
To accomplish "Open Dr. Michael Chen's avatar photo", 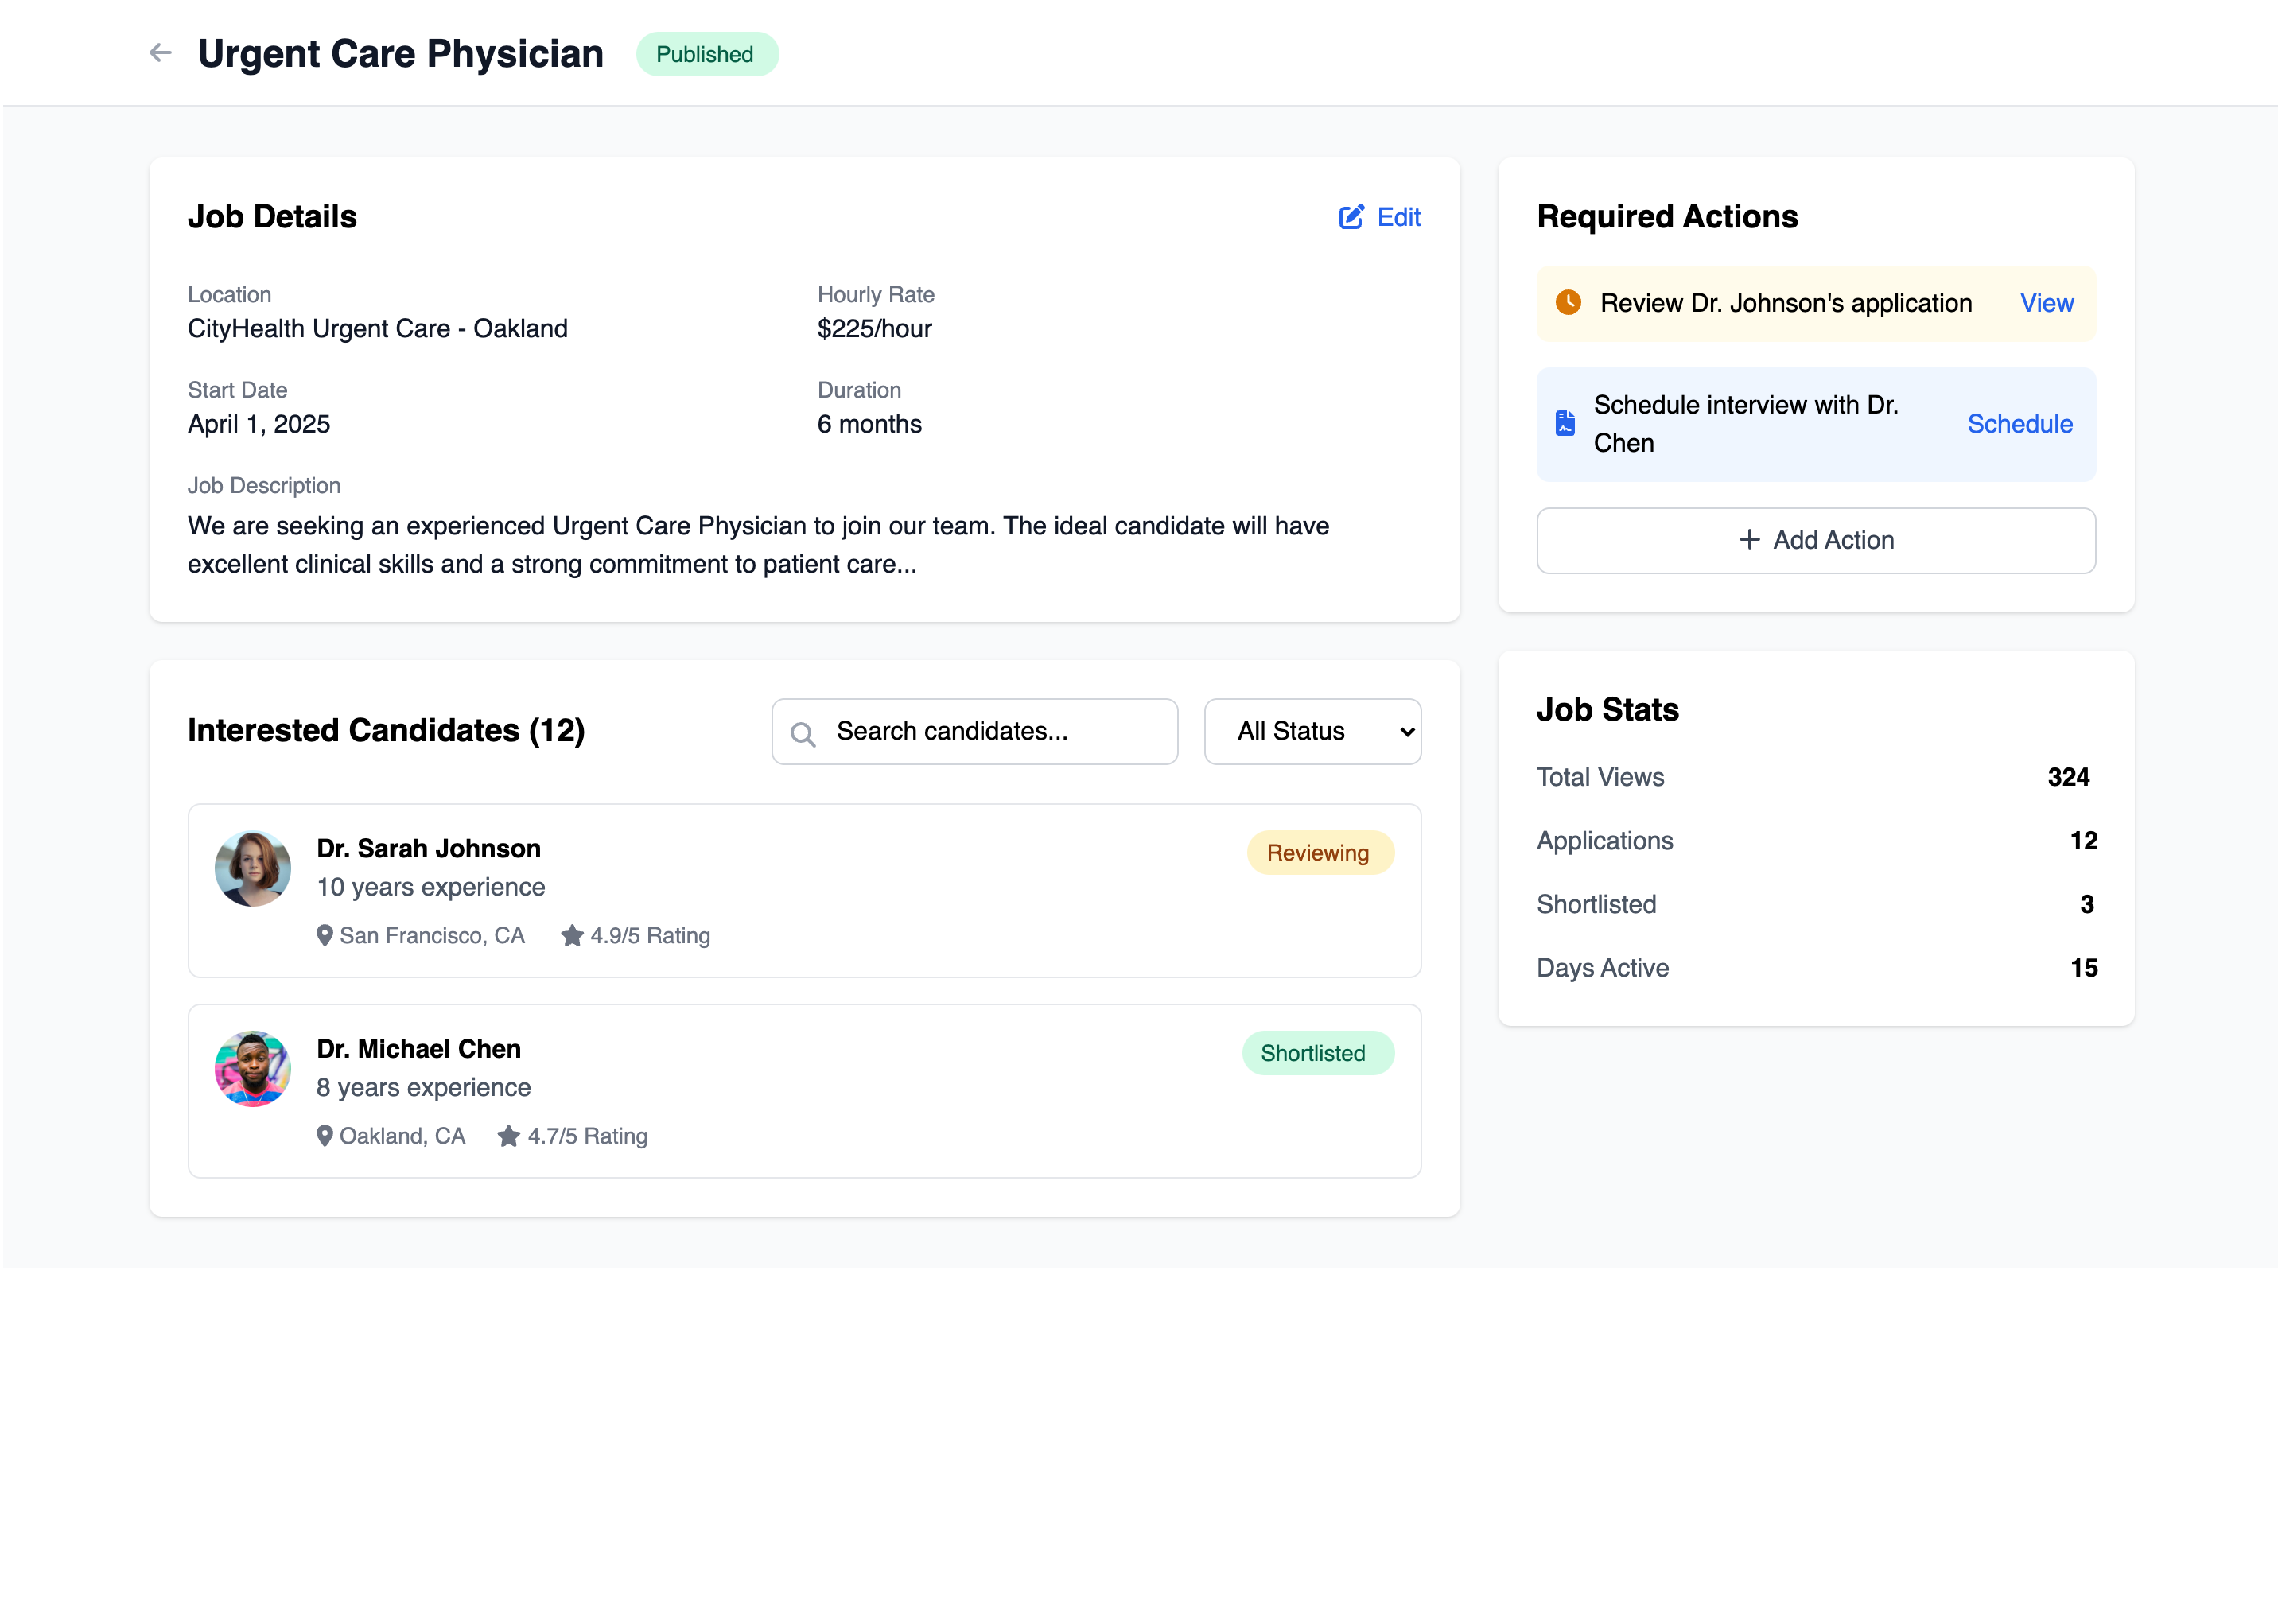I will tap(253, 1068).
